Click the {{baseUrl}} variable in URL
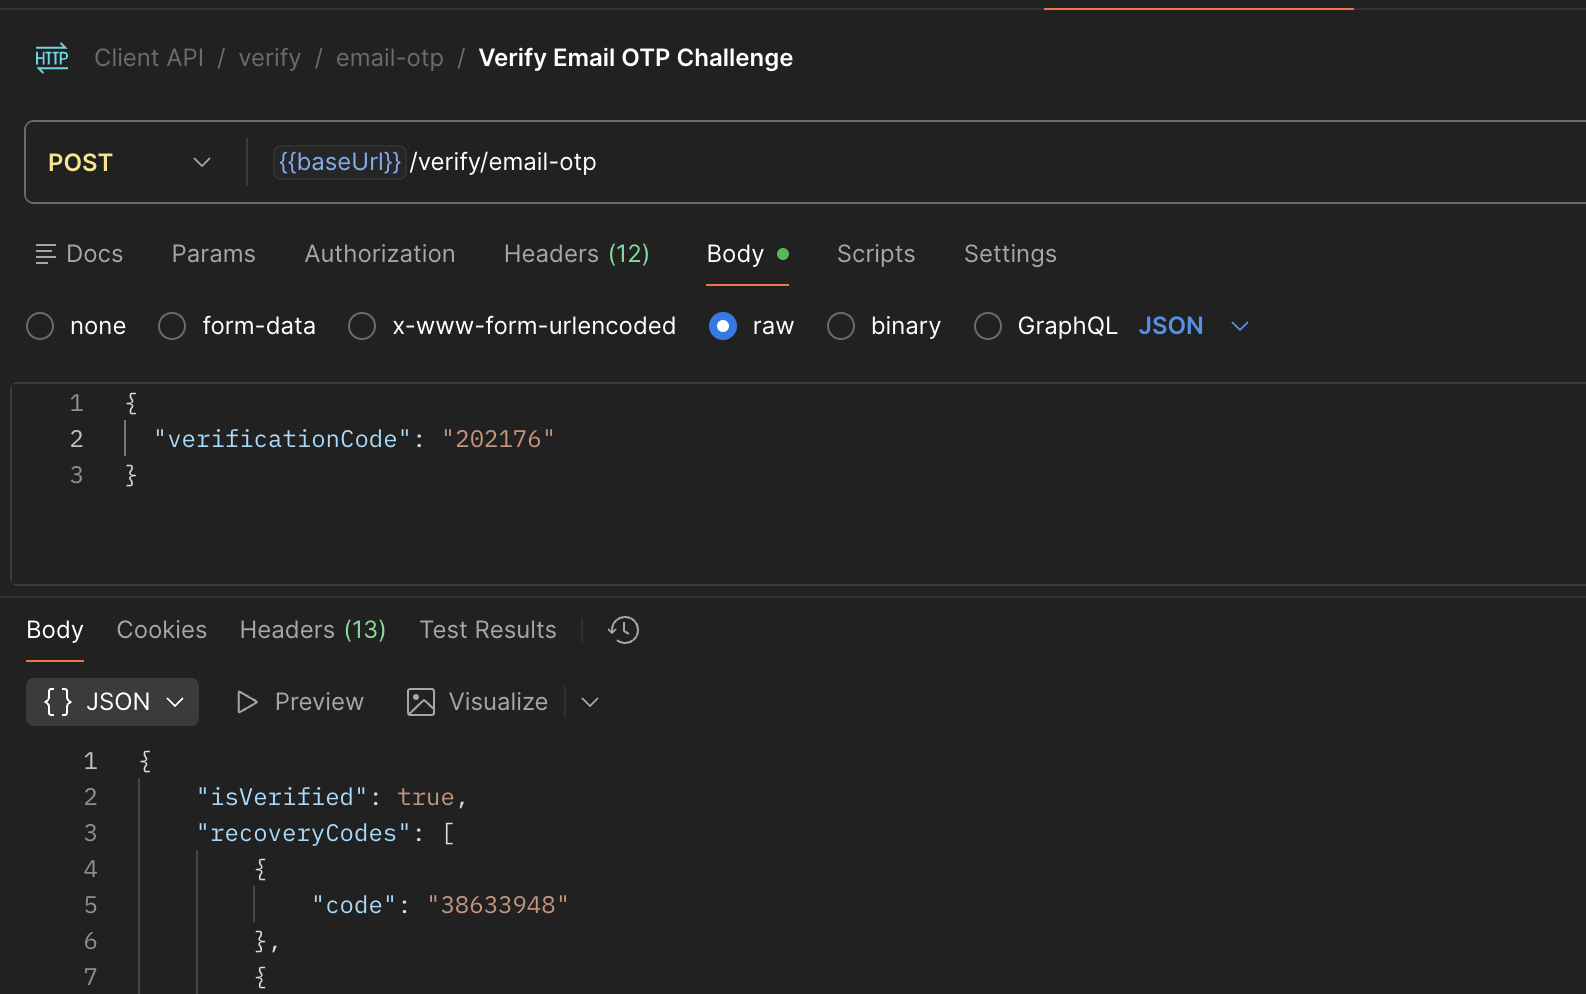Viewport: 1586px width, 994px height. [339, 162]
